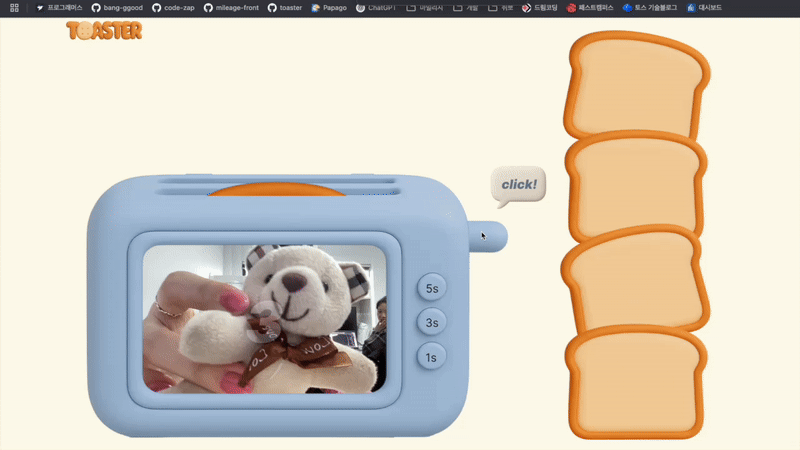Click the TOASTER logo

(104, 31)
